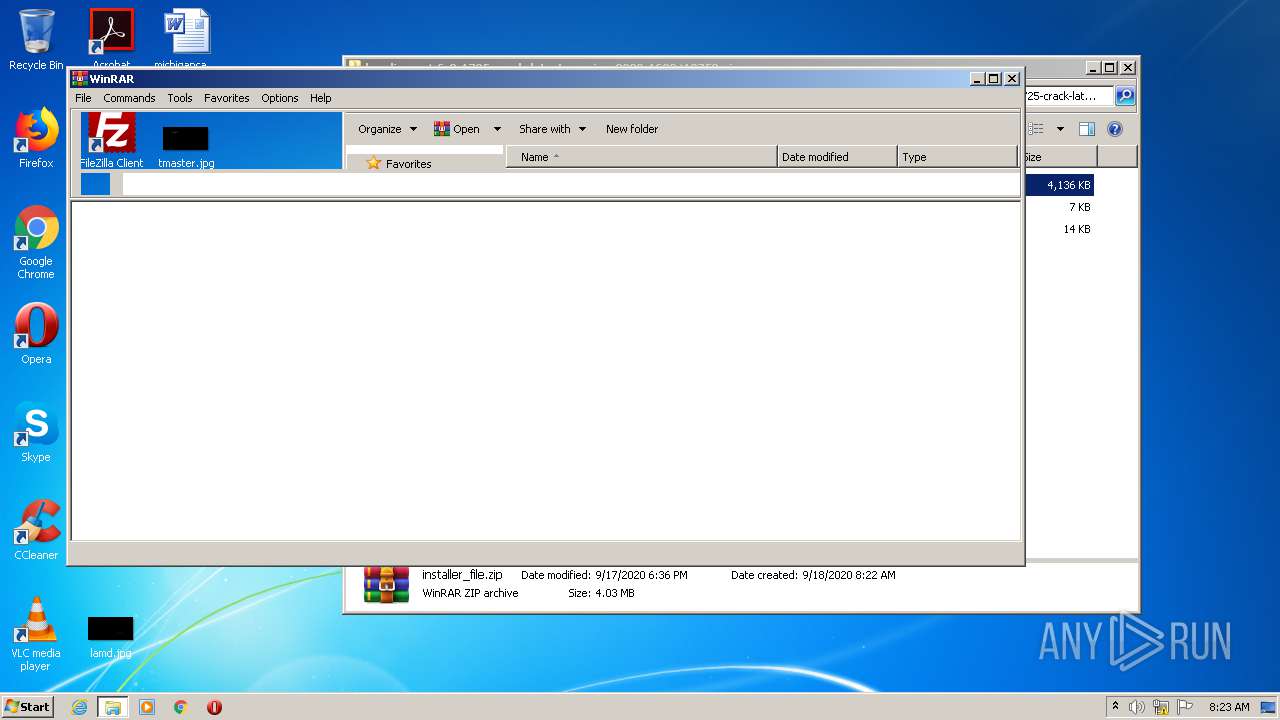Click the WinRAR title bar icon

[x=80, y=79]
